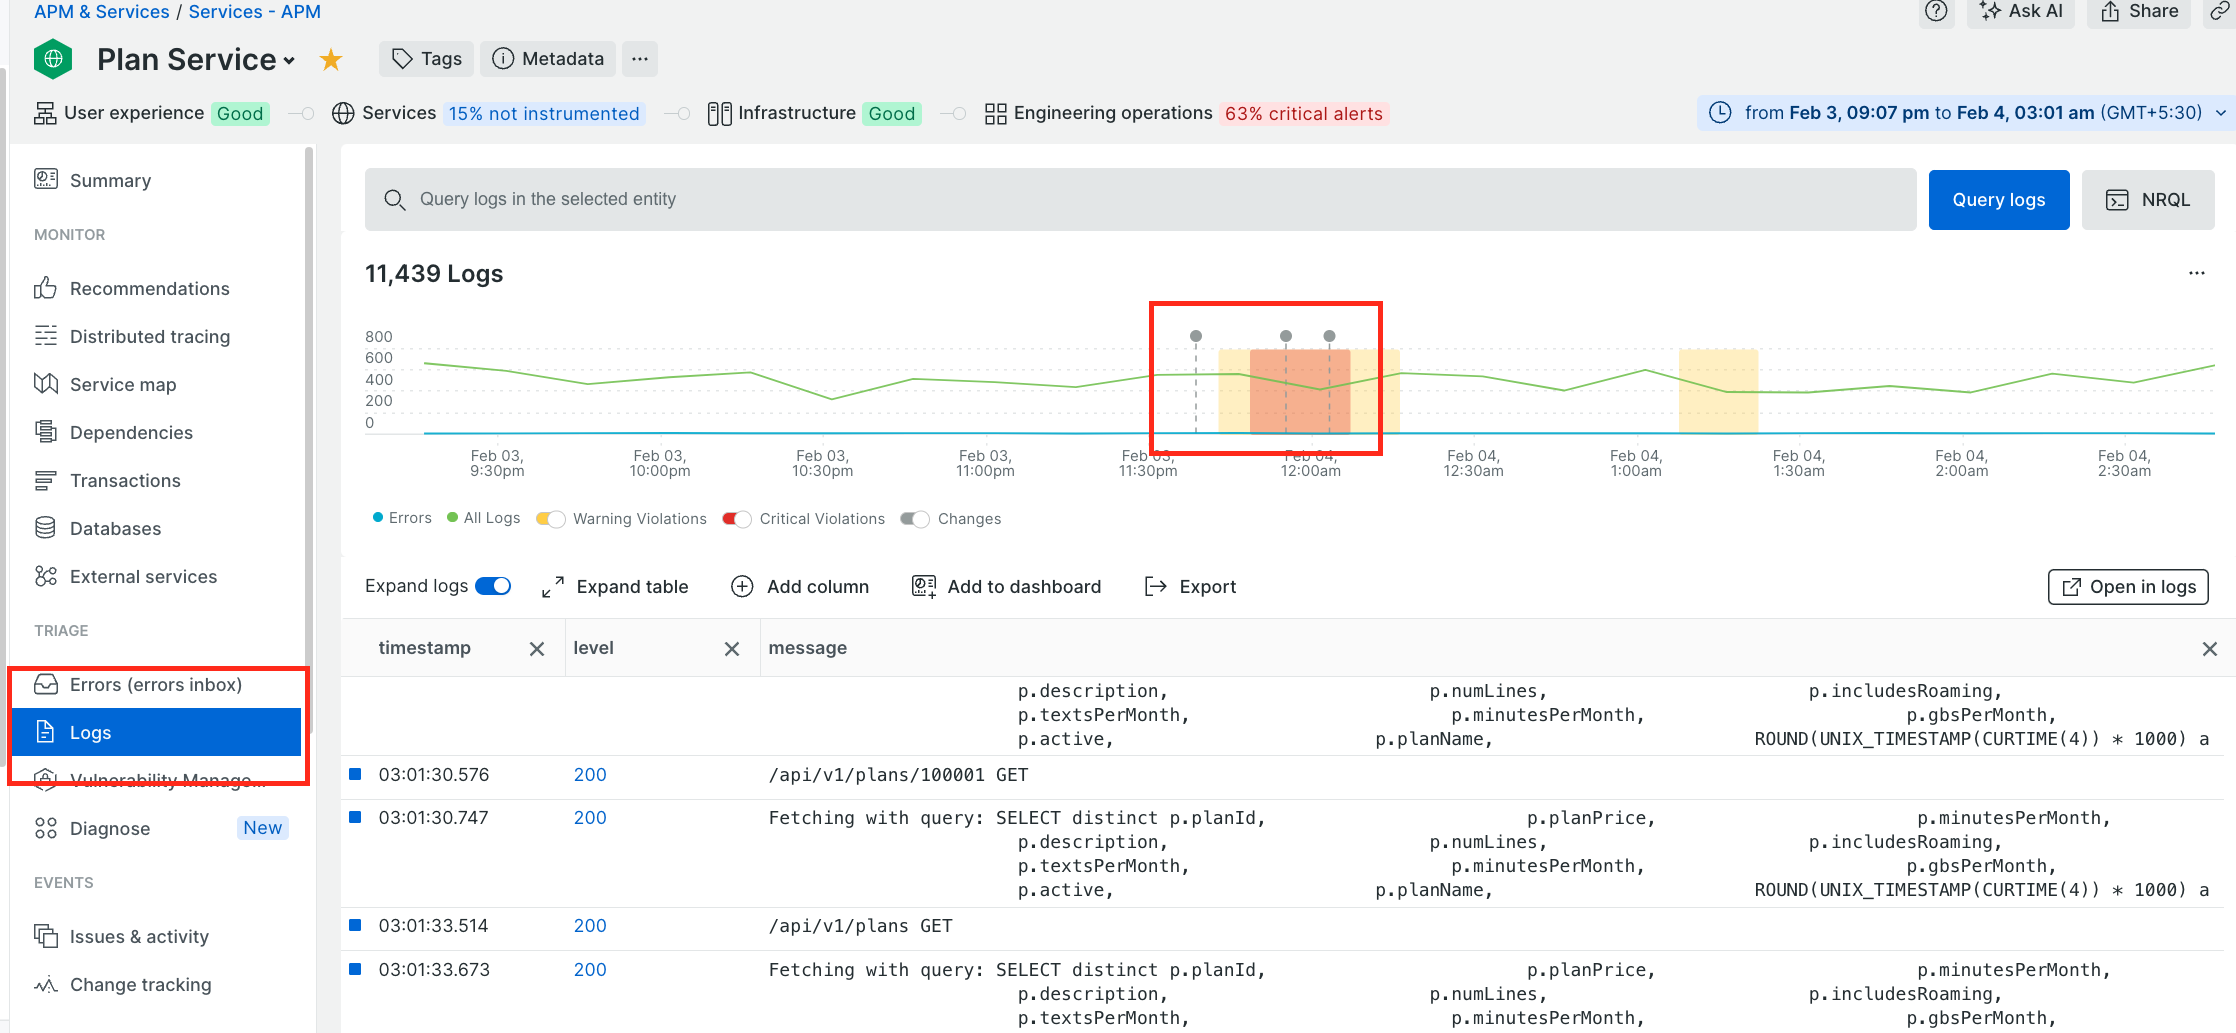Click the External services icon

[46, 576]
